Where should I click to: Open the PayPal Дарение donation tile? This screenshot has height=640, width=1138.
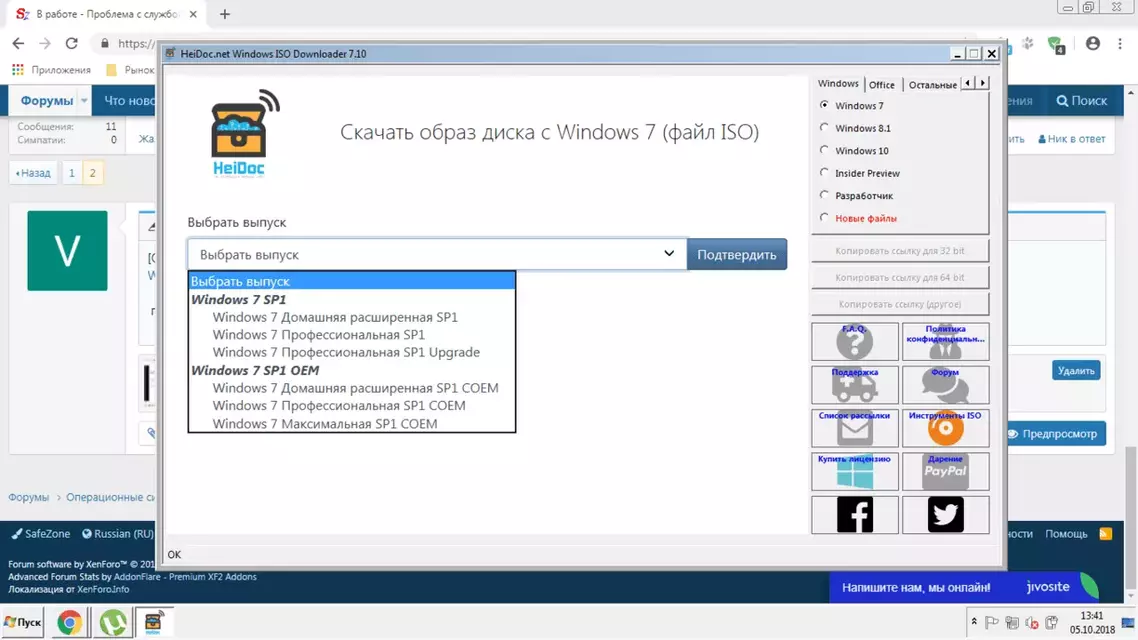coord(945,472)
